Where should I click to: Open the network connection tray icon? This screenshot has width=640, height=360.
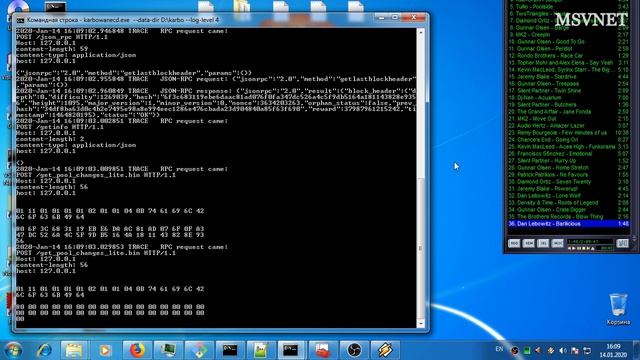[x=587, y=351]
